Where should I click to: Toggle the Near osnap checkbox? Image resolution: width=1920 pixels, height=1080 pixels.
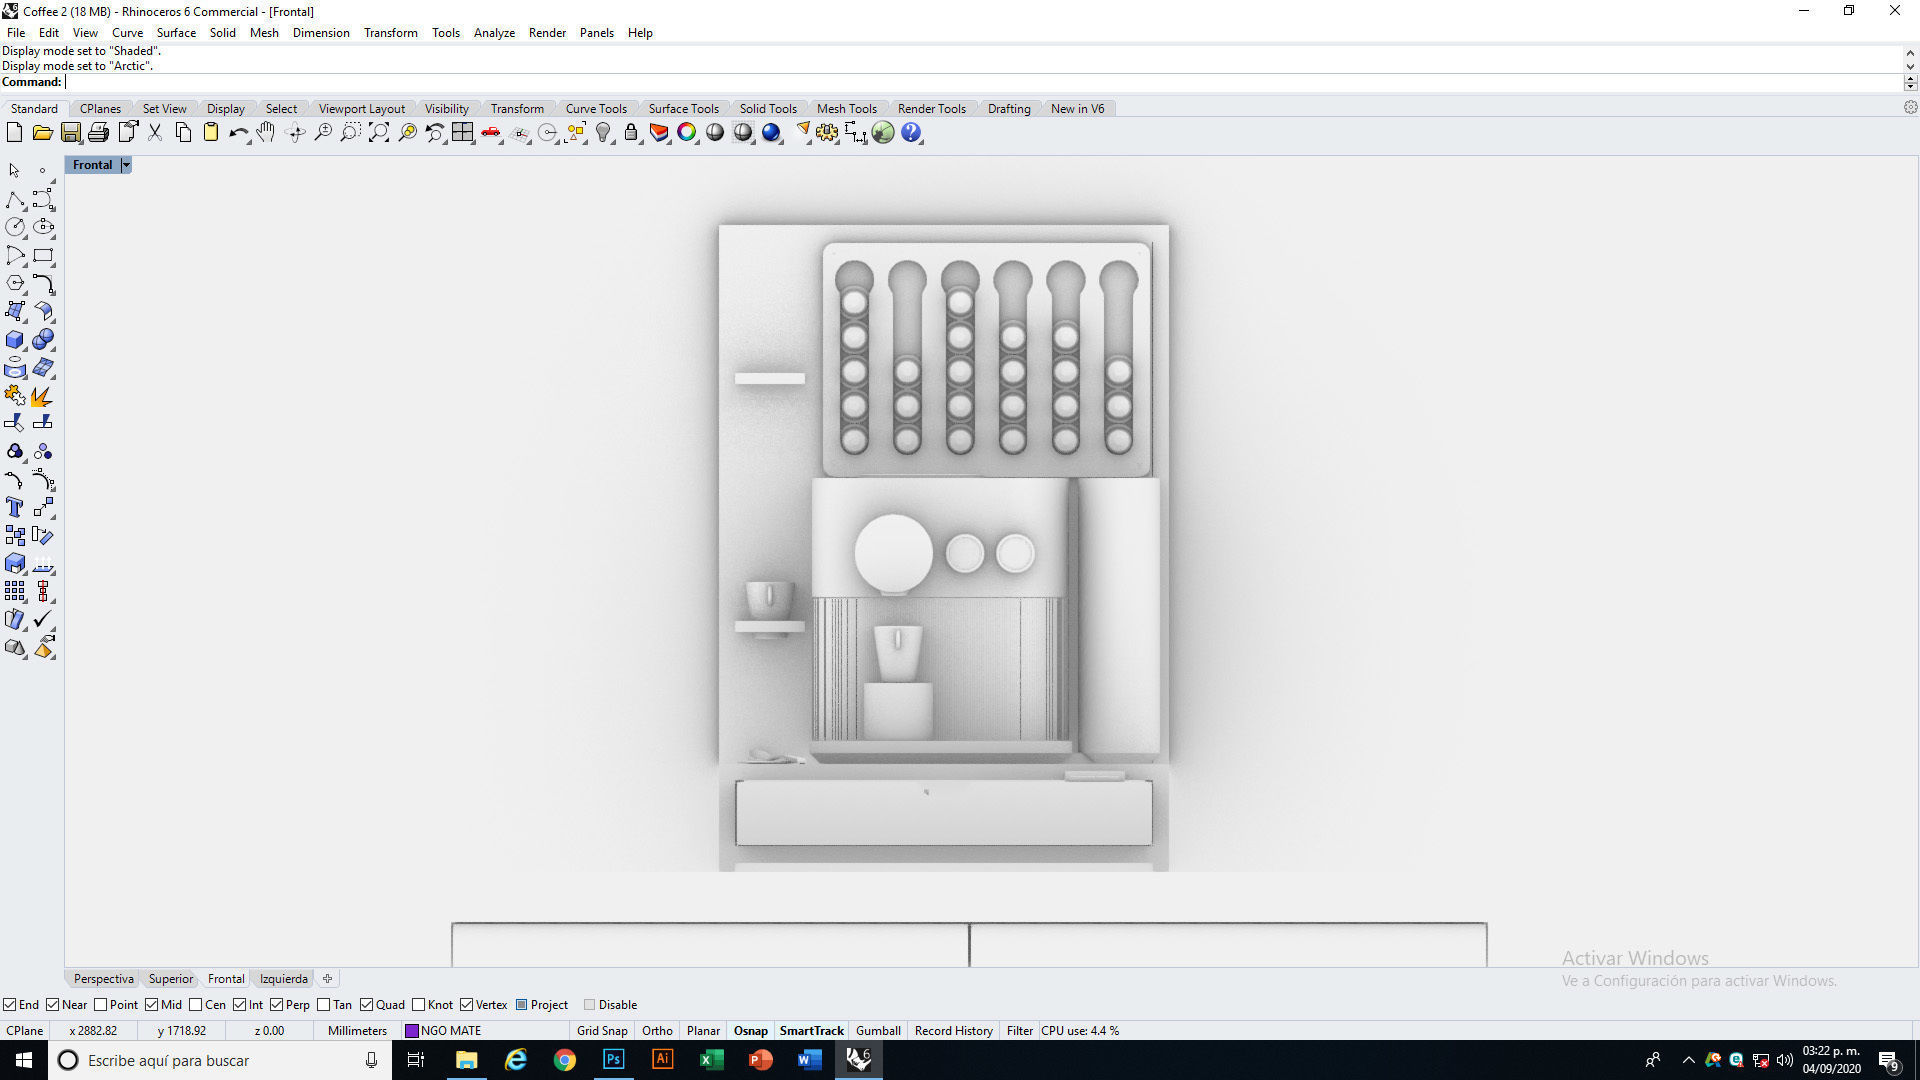[53, 1005]
